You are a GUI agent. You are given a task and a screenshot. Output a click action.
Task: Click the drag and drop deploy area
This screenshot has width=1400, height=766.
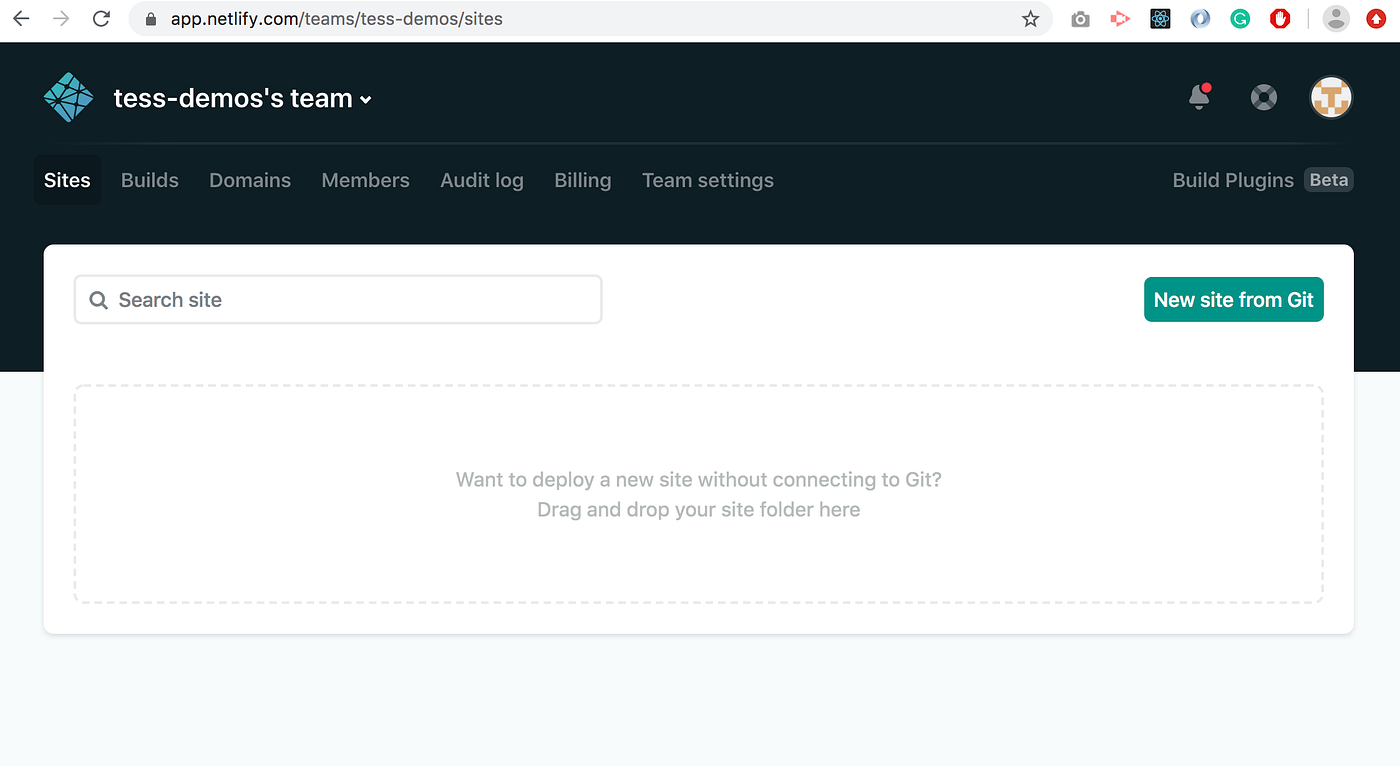point(699,494)
